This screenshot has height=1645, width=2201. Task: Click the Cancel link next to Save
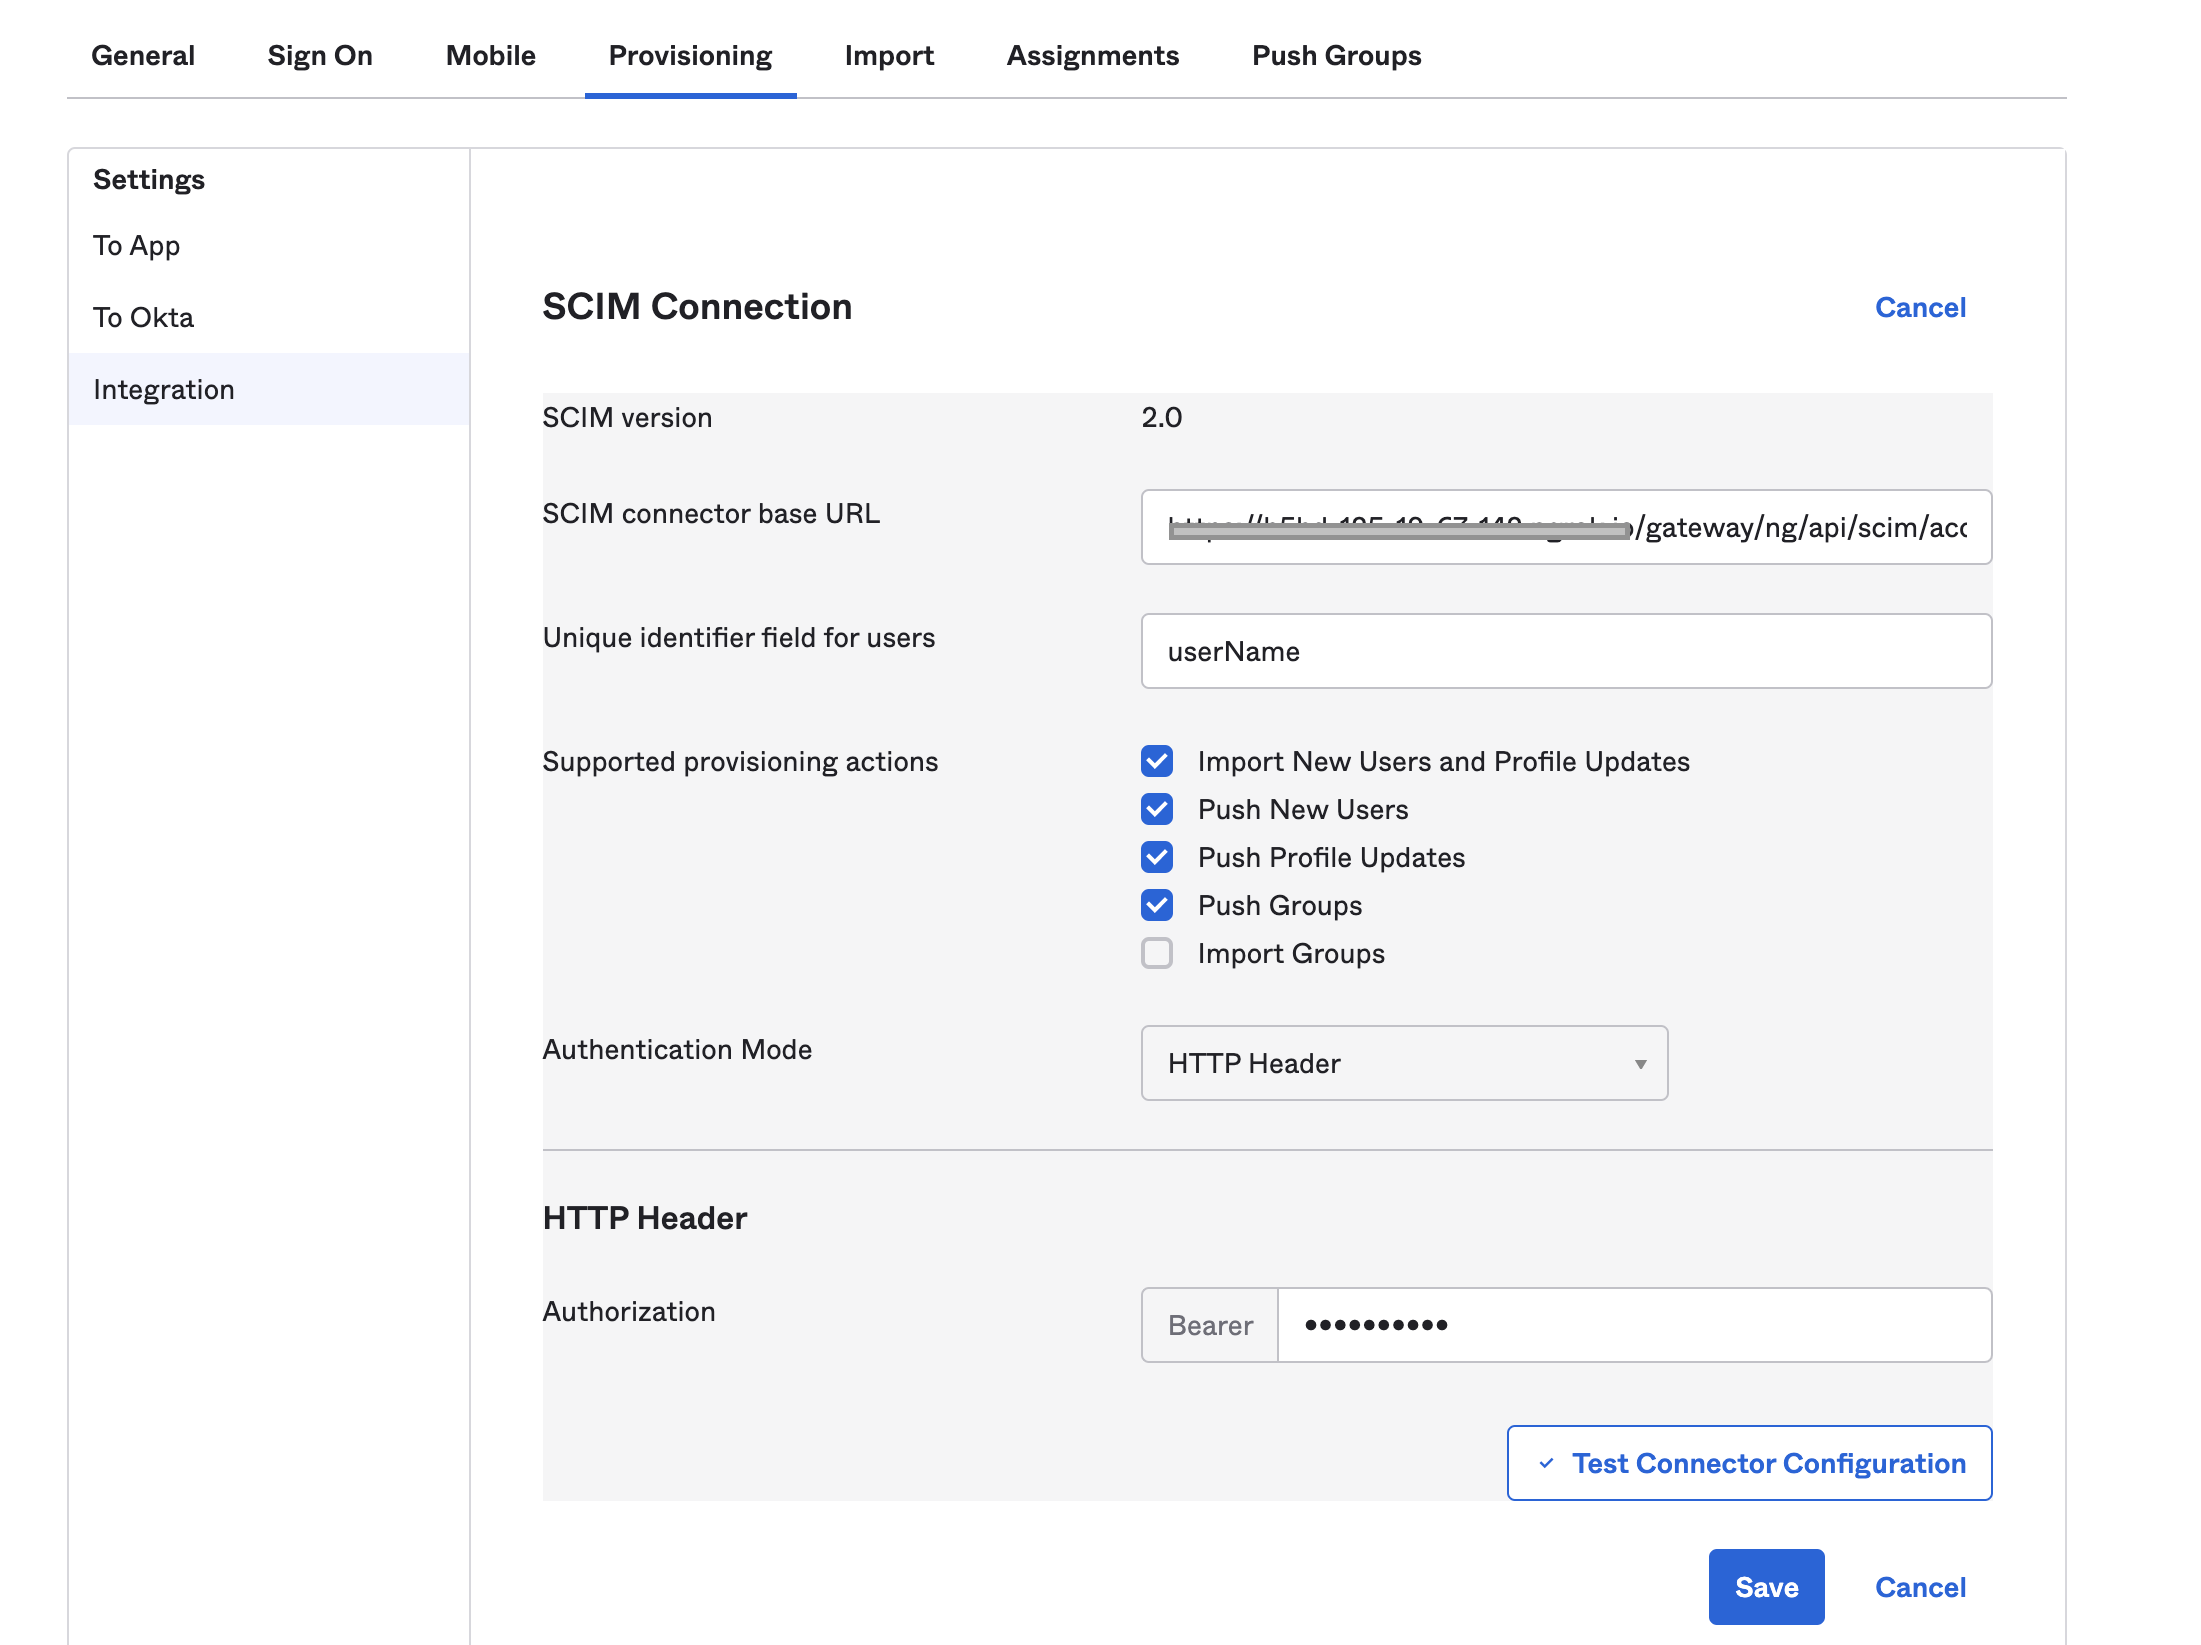[1920, 1587]
